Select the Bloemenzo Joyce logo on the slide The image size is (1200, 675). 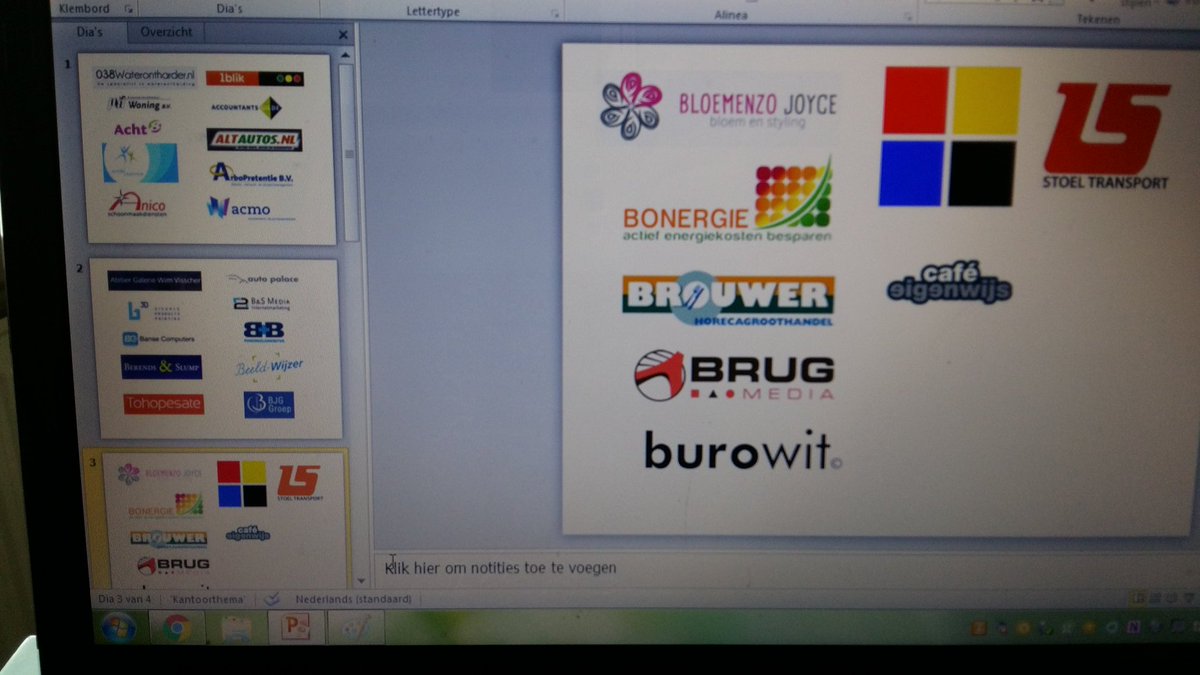click(x=718, y=106)
